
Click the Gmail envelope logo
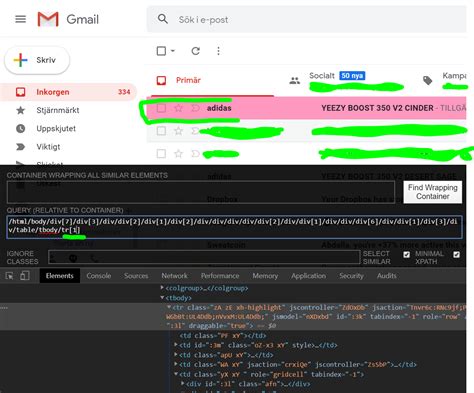click(x=48, y=19)
